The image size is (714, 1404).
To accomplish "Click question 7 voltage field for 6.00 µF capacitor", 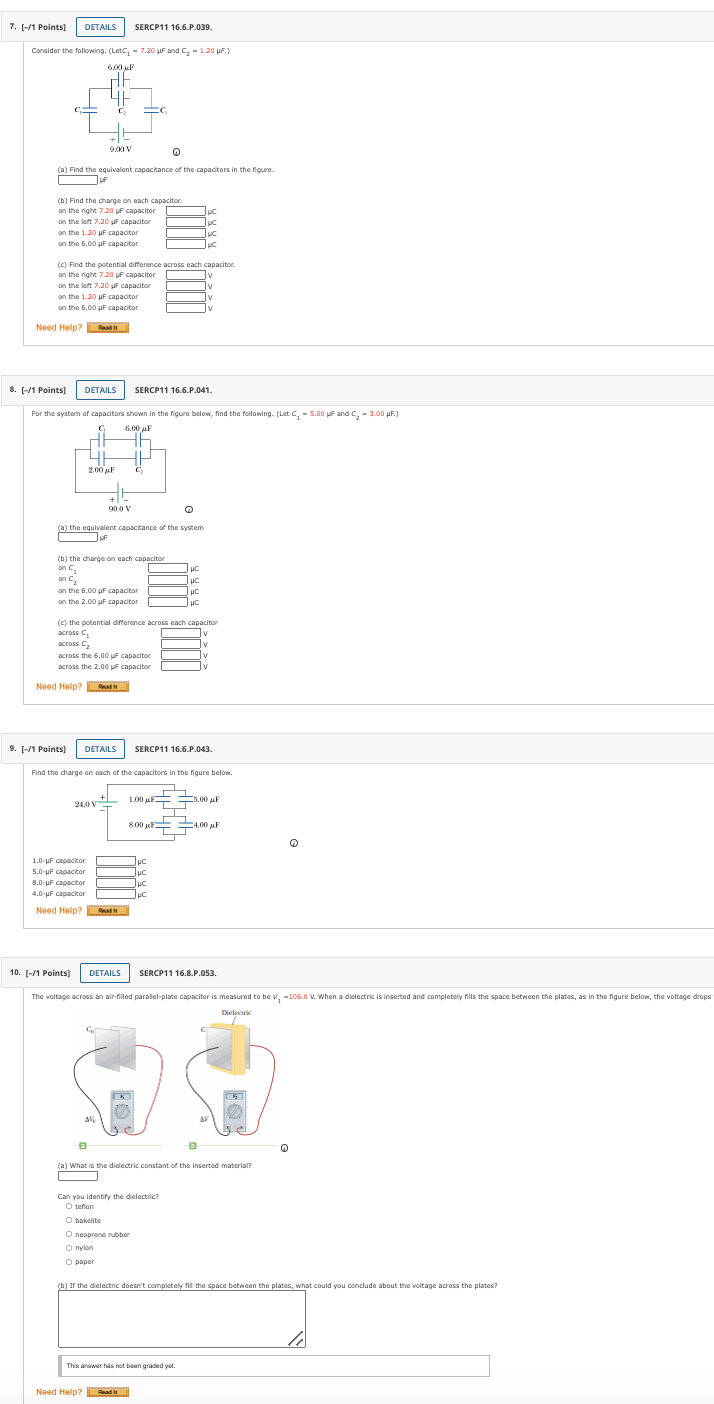I will click(x=186, y=307).
